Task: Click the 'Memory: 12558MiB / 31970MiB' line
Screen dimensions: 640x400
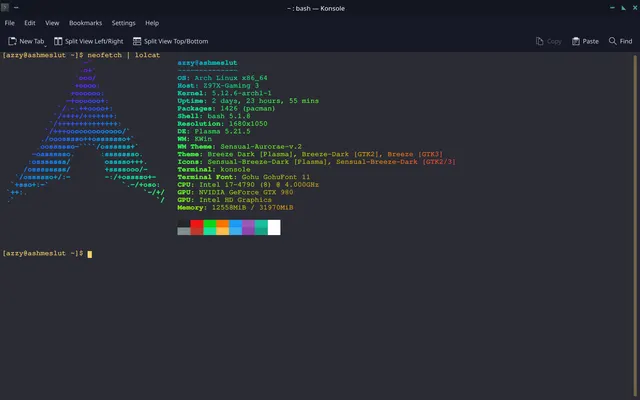Action: pyautogui.click(x=235, y=208)
